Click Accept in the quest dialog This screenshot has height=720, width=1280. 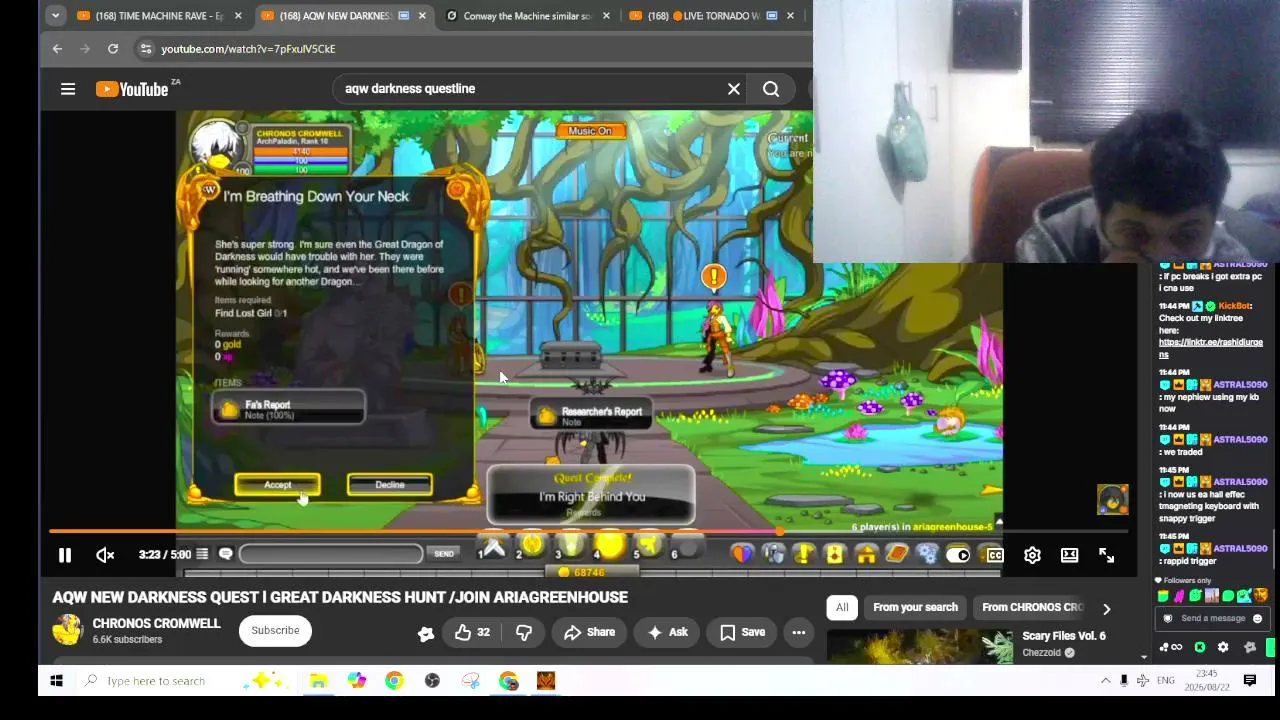277,485
